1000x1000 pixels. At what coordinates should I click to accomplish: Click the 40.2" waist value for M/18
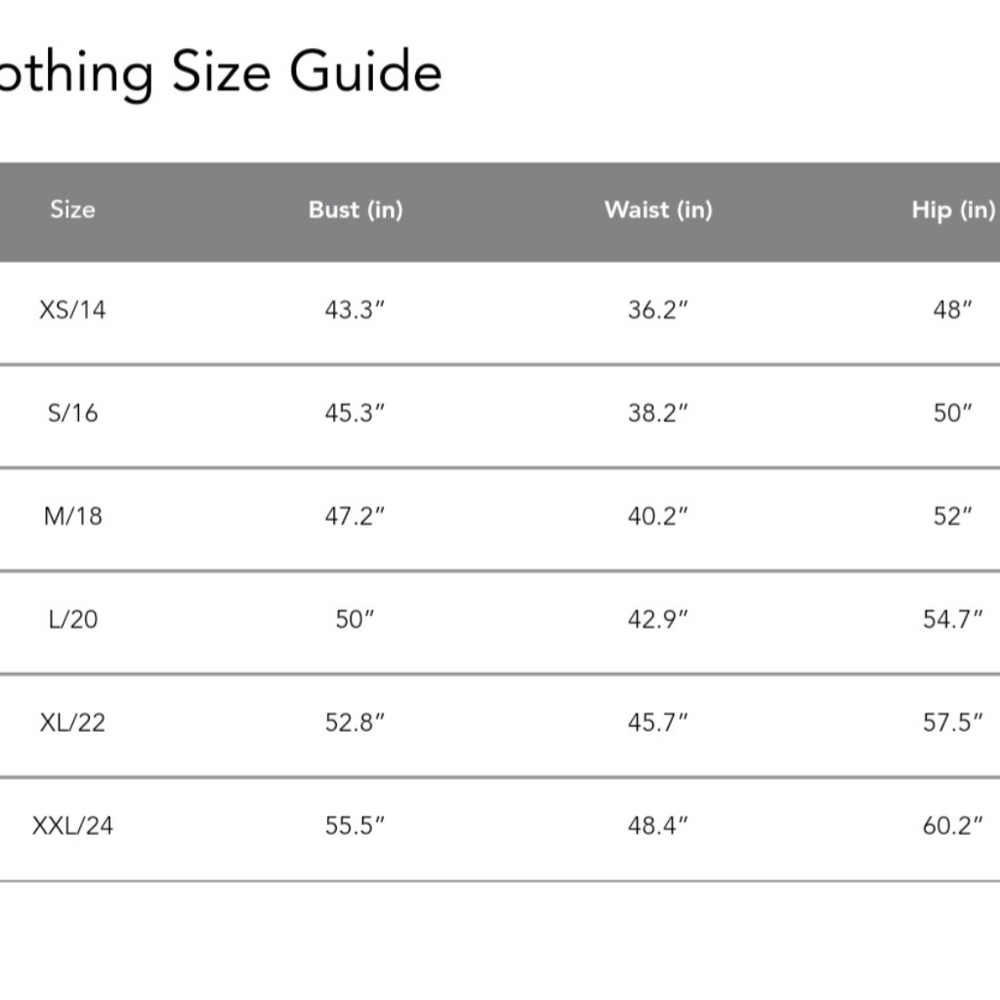click(x=658, y=516)
